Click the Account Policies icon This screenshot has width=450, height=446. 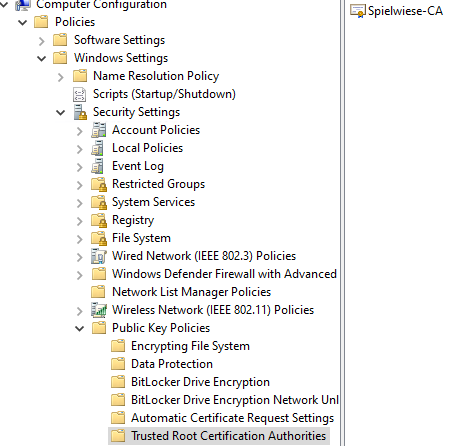point(99,130)
